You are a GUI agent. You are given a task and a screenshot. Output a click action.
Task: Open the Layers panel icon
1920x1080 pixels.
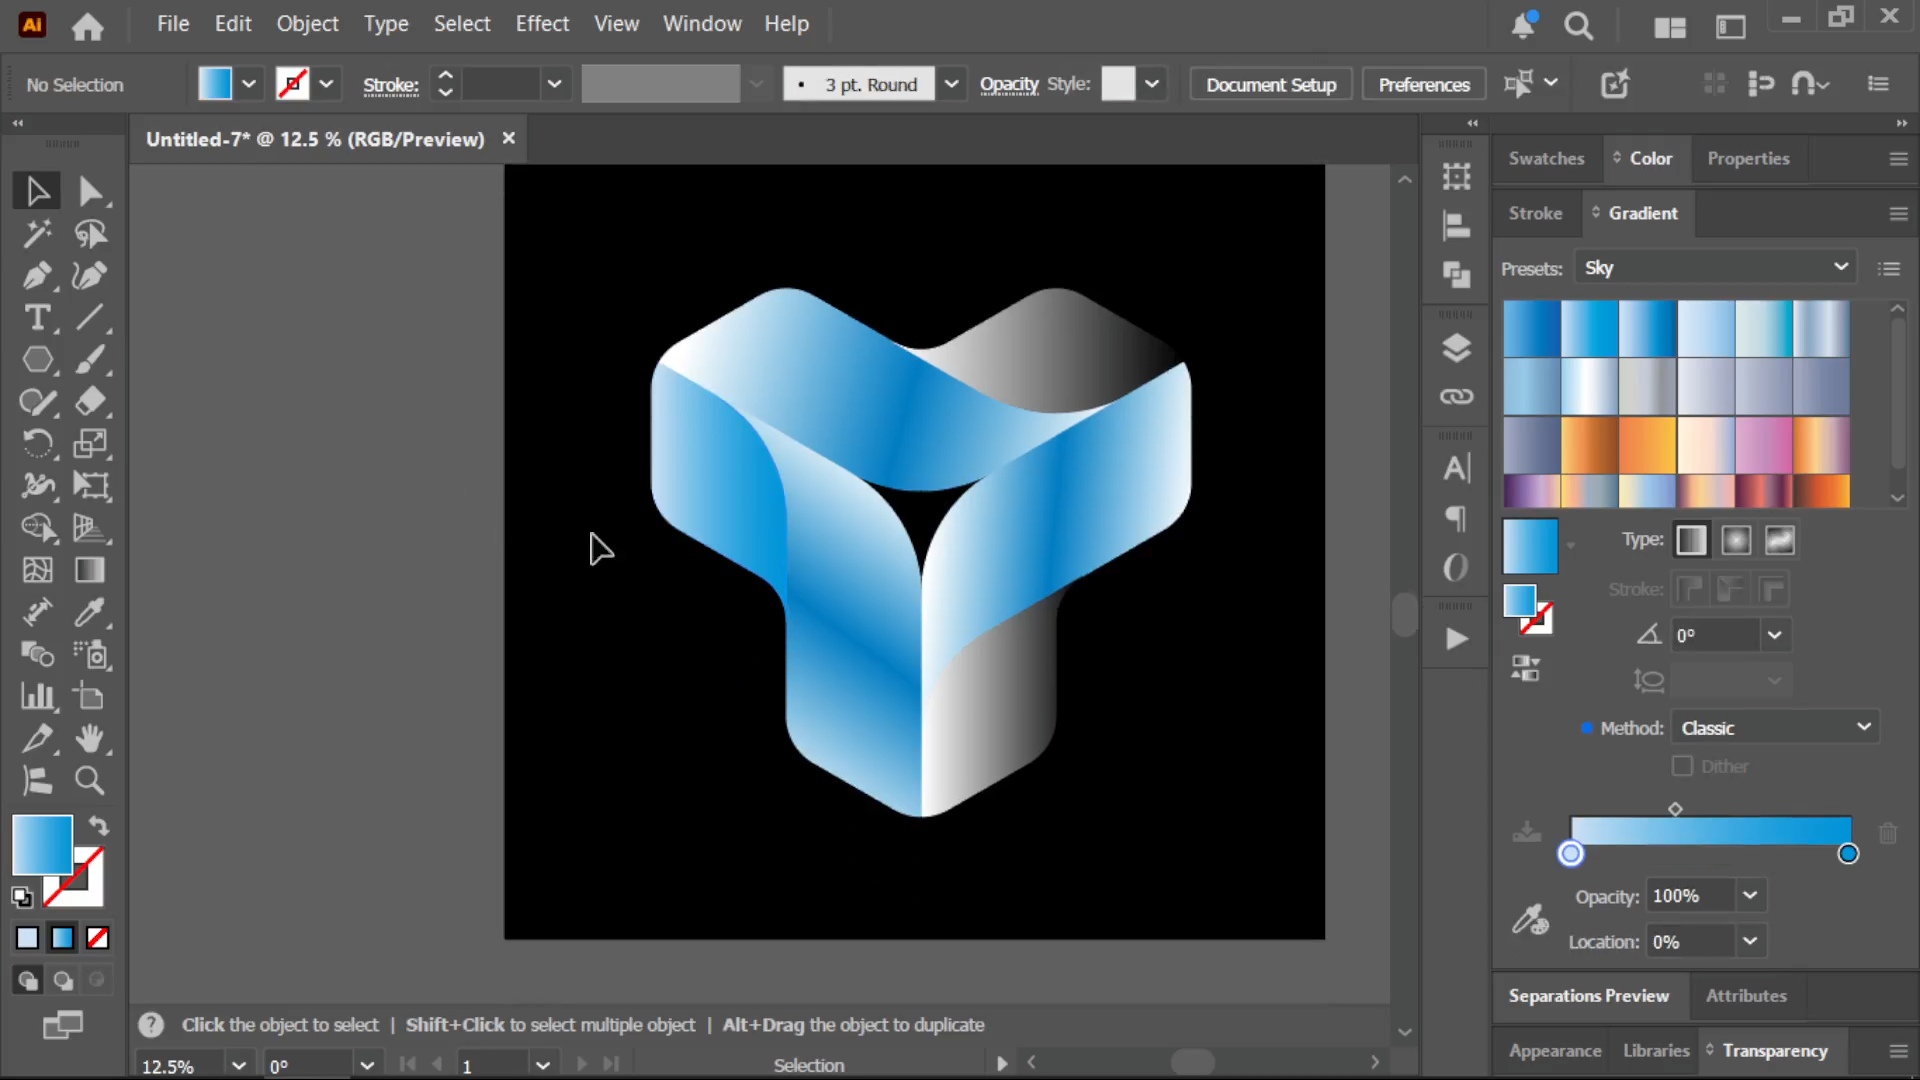(x=1456, y=348)
